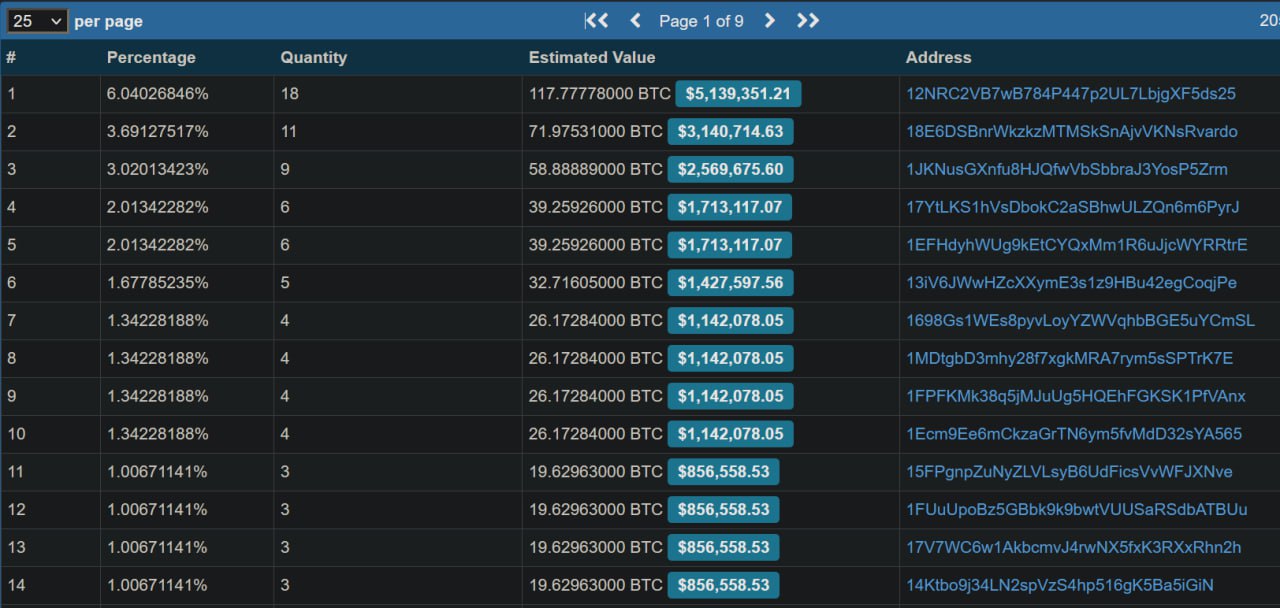Screen dimensions: 1280x608
Task: Select the 32.71605000 BTC amount
Action: tap(596, 283)
